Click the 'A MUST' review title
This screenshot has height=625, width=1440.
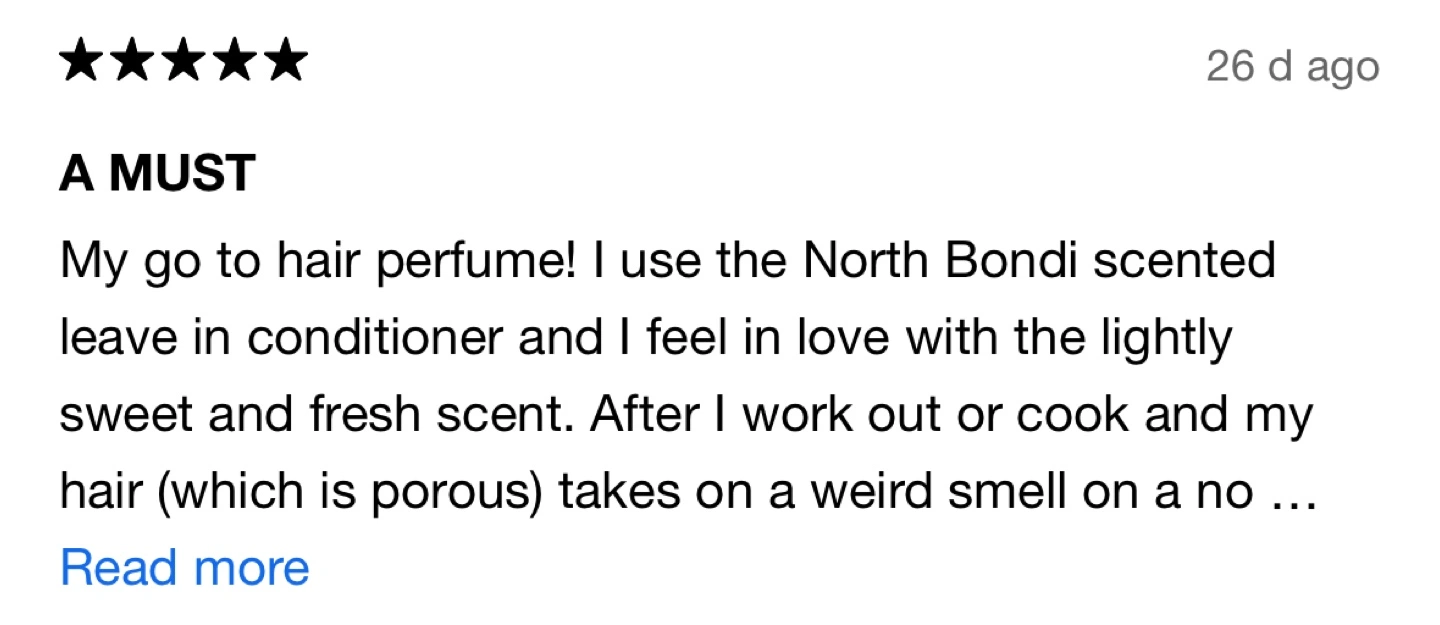pyautogui.click(x=158, y=174)
